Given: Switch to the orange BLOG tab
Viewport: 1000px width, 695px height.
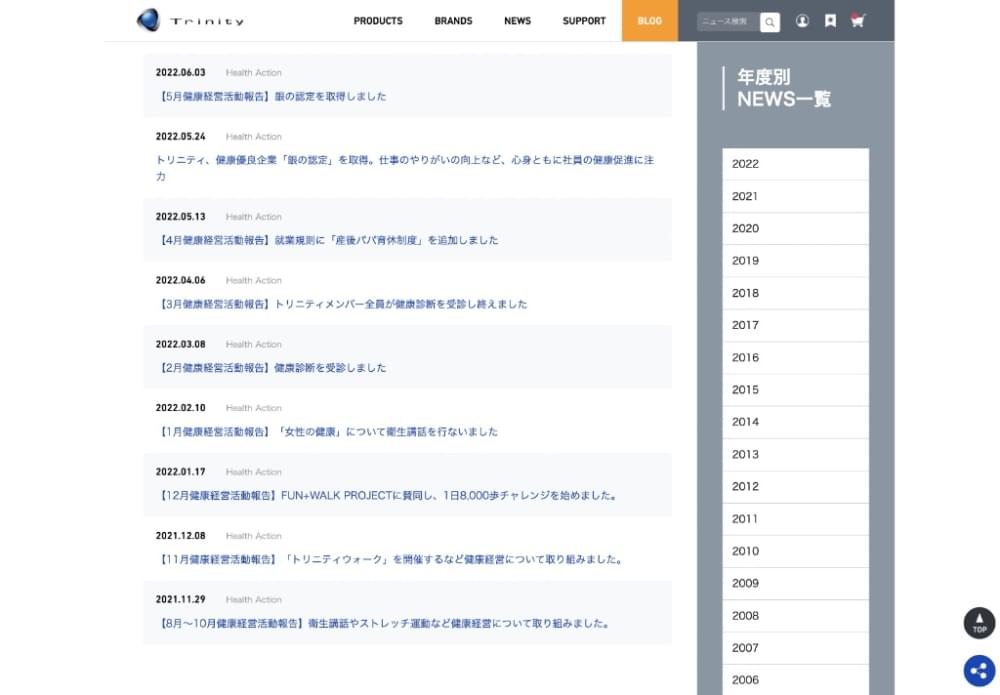Looking at the screenshot, I should pyautogui.click(x=649, y=21).
